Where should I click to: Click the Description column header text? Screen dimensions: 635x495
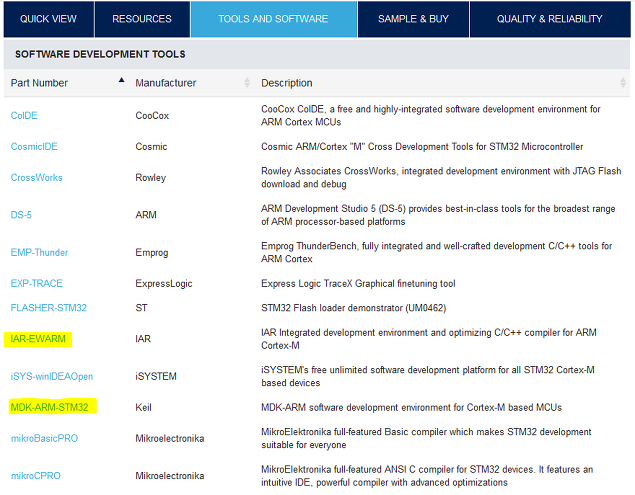[287, 83]
